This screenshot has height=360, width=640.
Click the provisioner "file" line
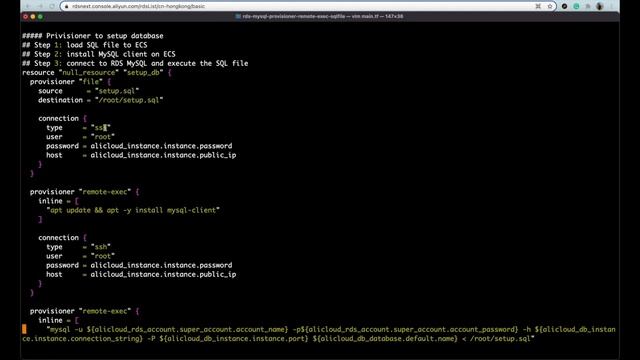[70, 82]
